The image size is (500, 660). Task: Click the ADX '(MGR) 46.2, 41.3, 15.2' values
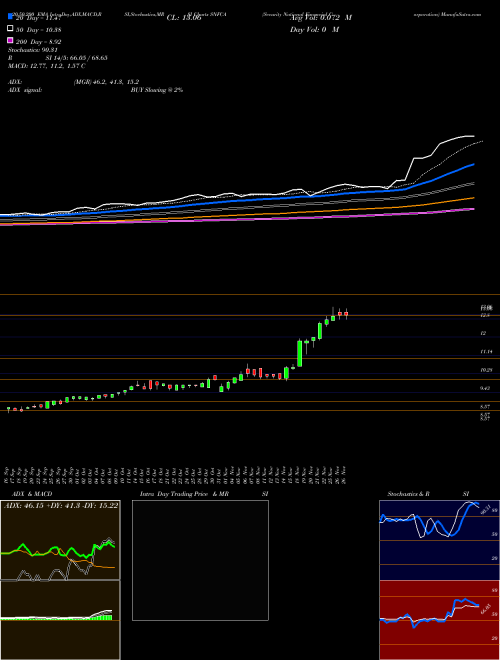click(106, 82)
